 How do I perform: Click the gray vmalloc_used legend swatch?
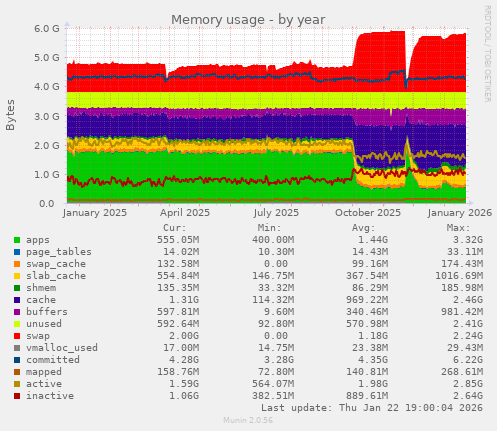pyautogui.click(x=17, y=348)
